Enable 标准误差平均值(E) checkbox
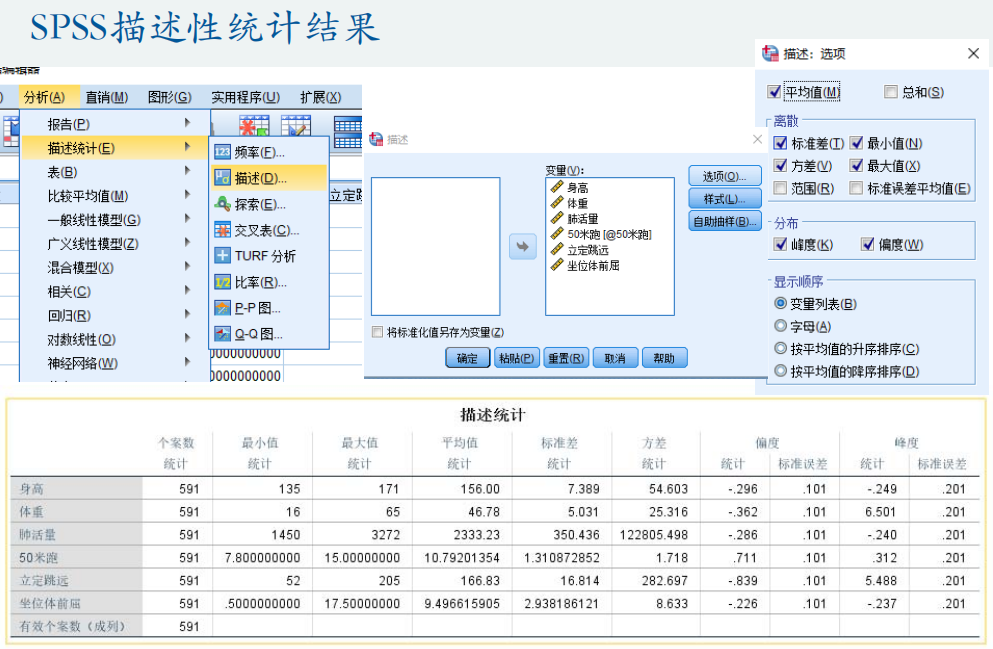 (856, 188)
